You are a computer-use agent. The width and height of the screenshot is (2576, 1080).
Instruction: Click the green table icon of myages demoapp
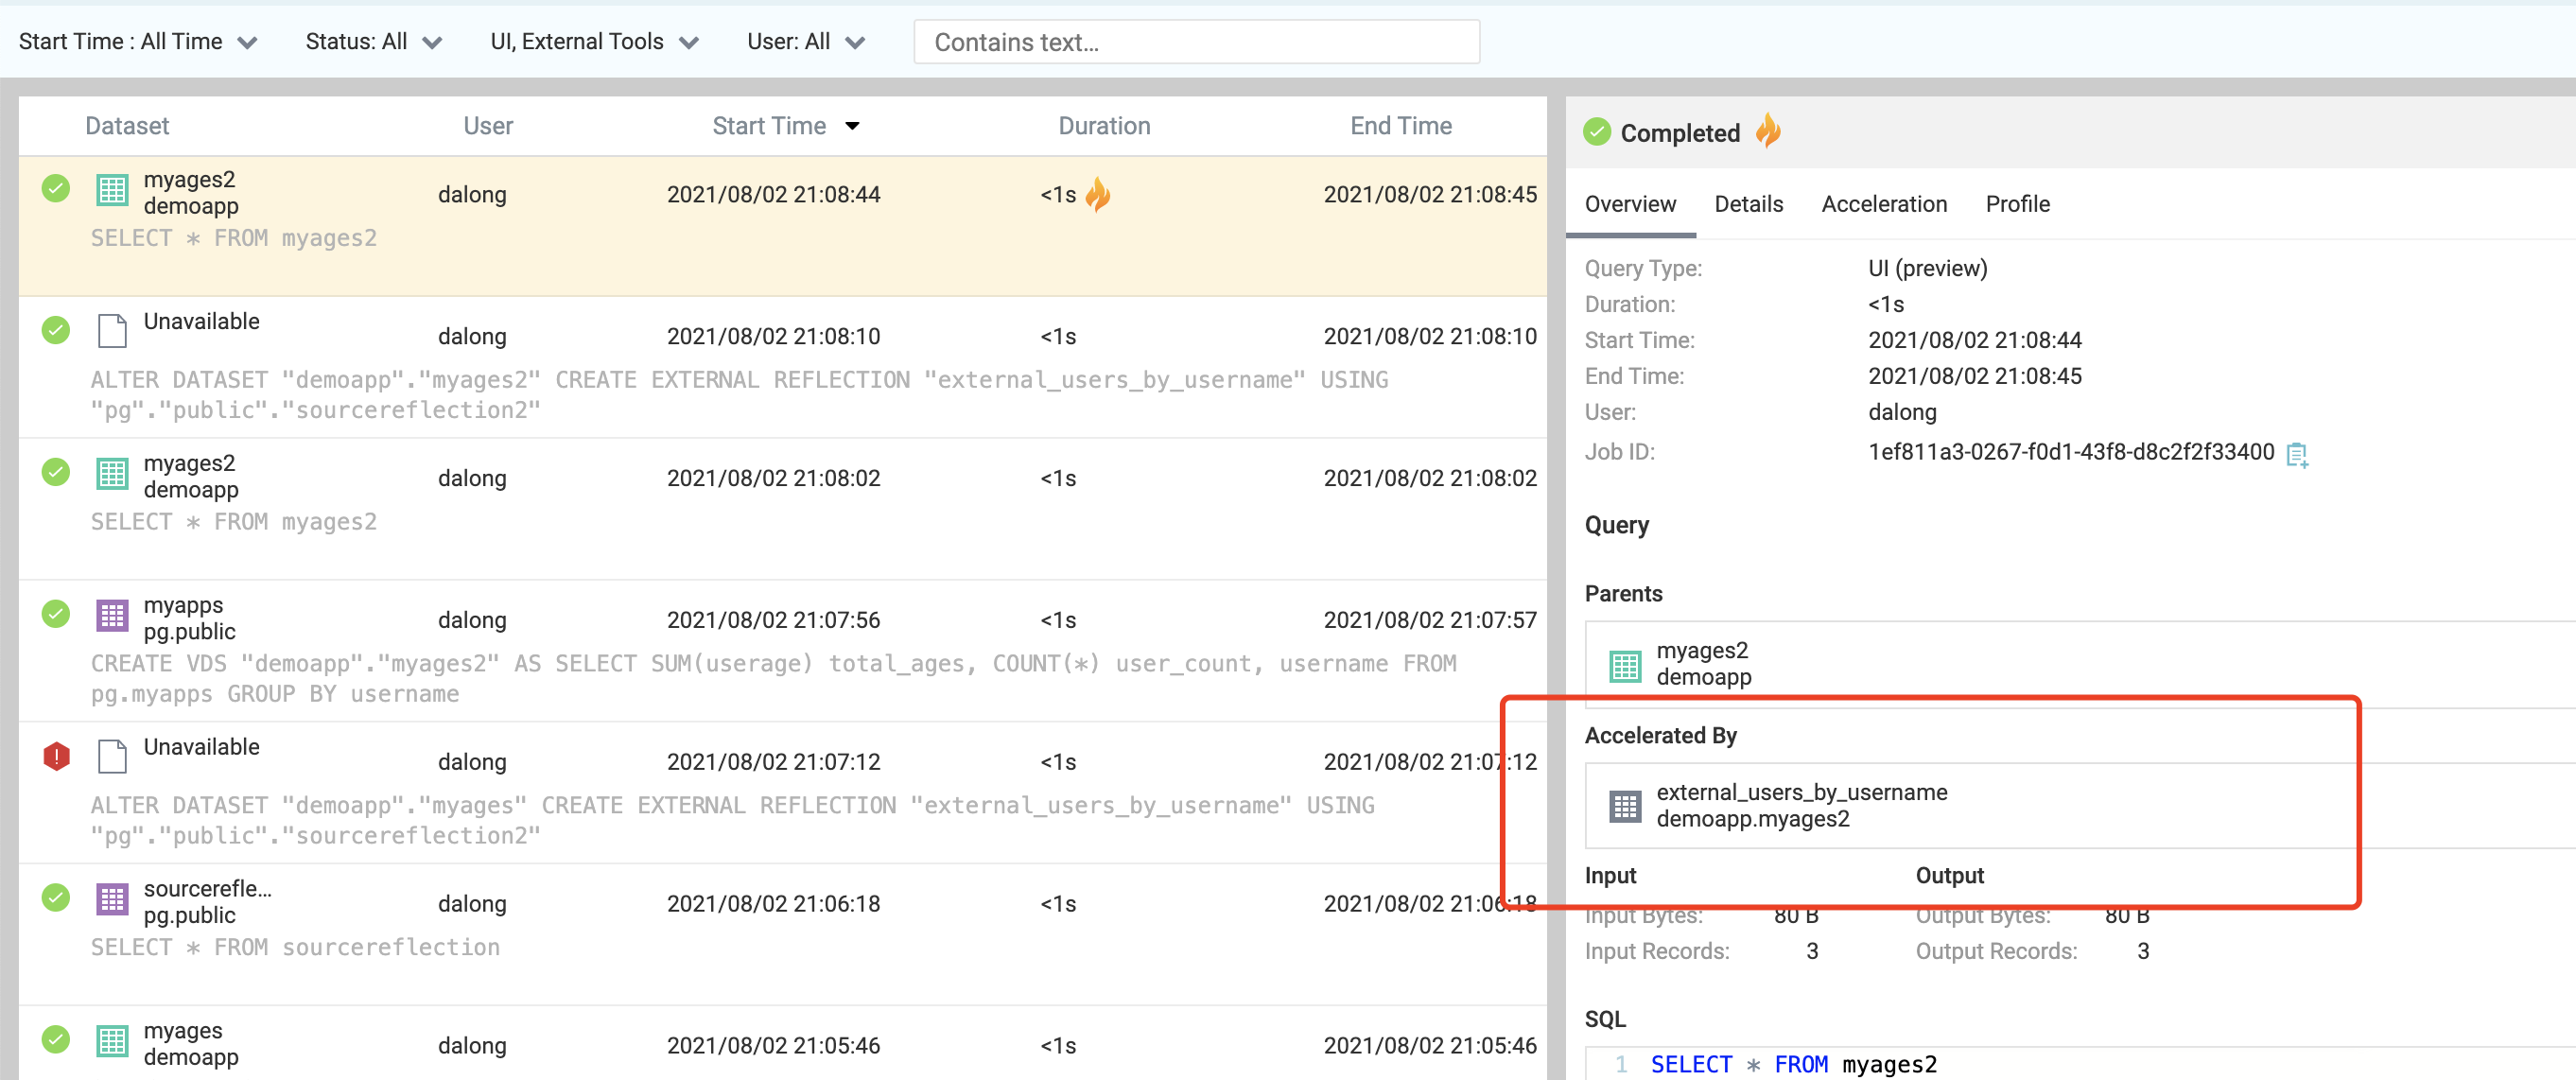point(112,1041)
